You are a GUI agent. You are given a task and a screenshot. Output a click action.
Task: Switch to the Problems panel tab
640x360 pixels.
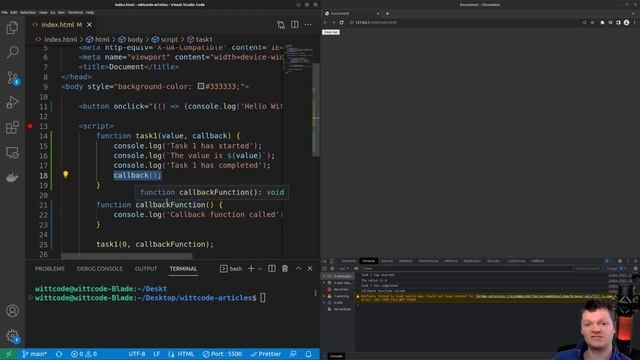tap(50, 269)
